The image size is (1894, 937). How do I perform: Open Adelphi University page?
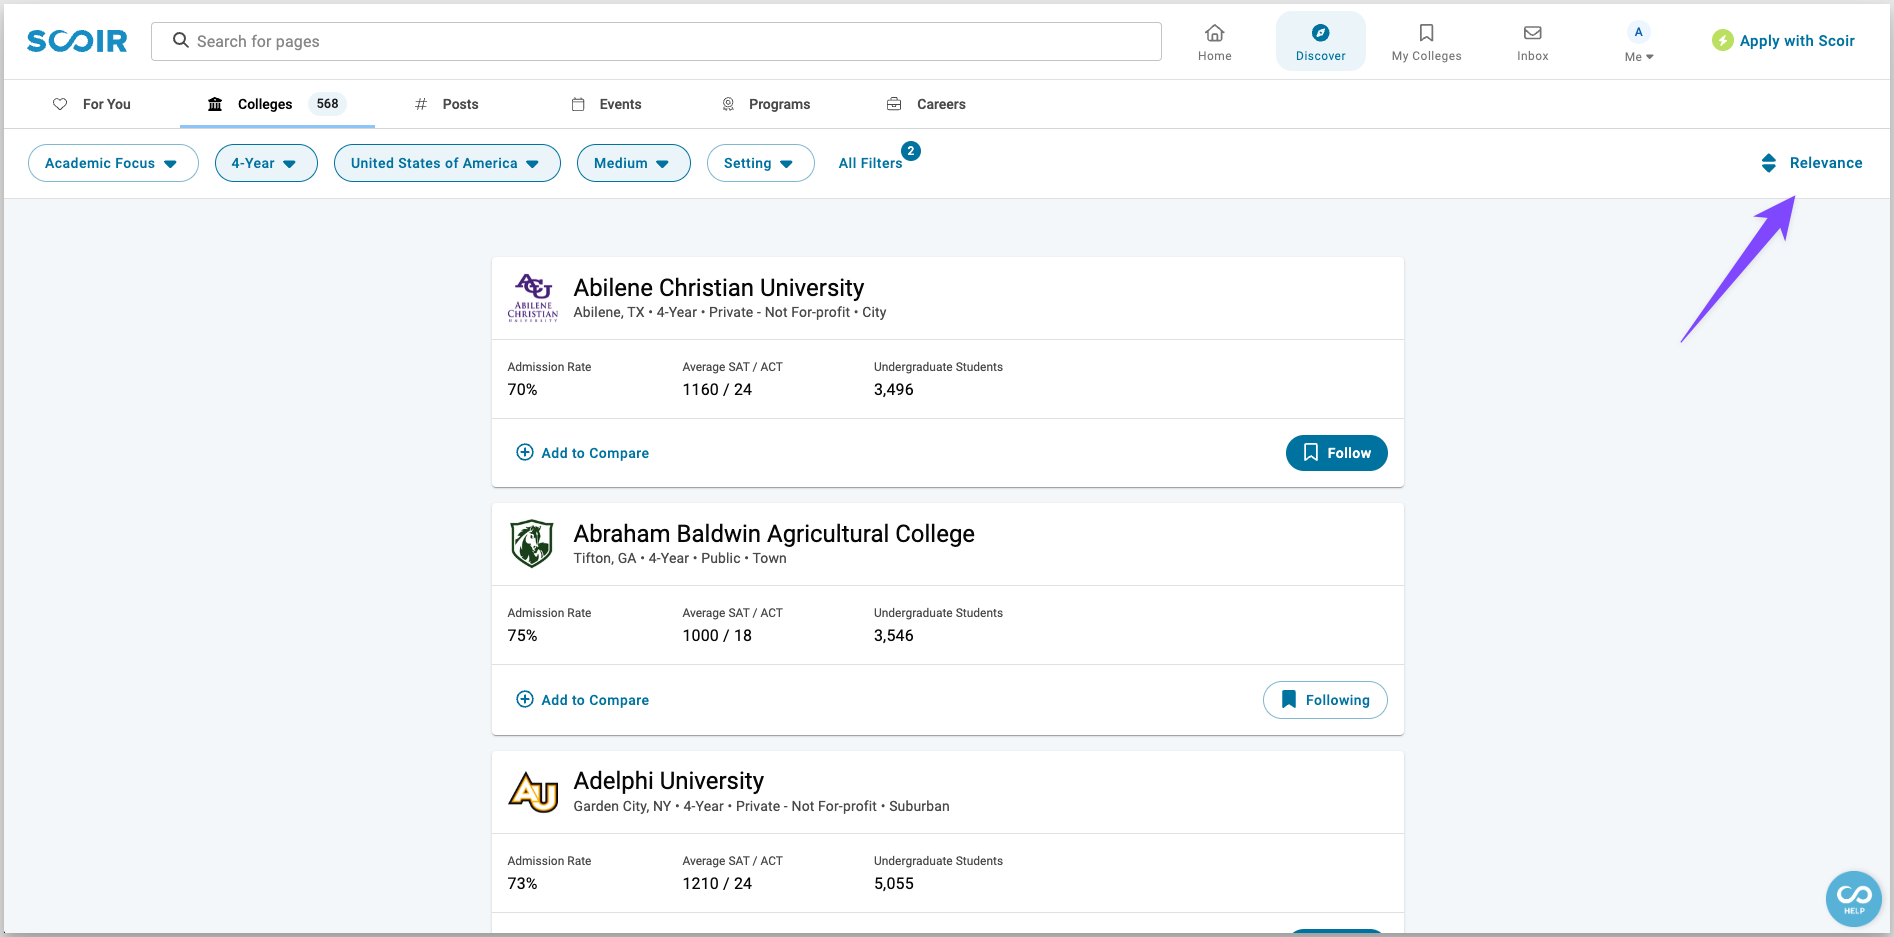pyautogui.click(x=668, y=781)
